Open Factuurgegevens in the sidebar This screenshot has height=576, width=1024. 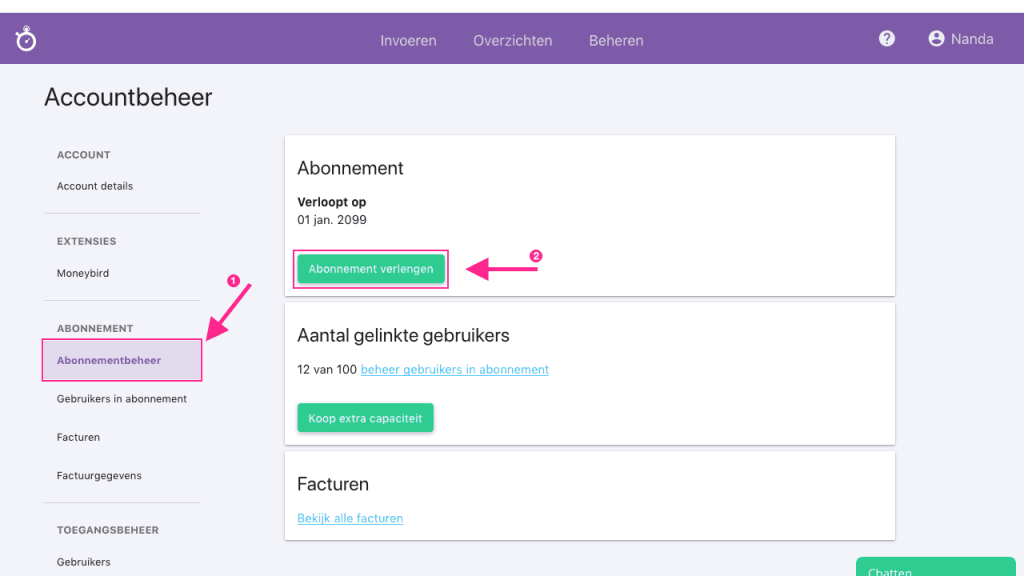tap(99, 476)
